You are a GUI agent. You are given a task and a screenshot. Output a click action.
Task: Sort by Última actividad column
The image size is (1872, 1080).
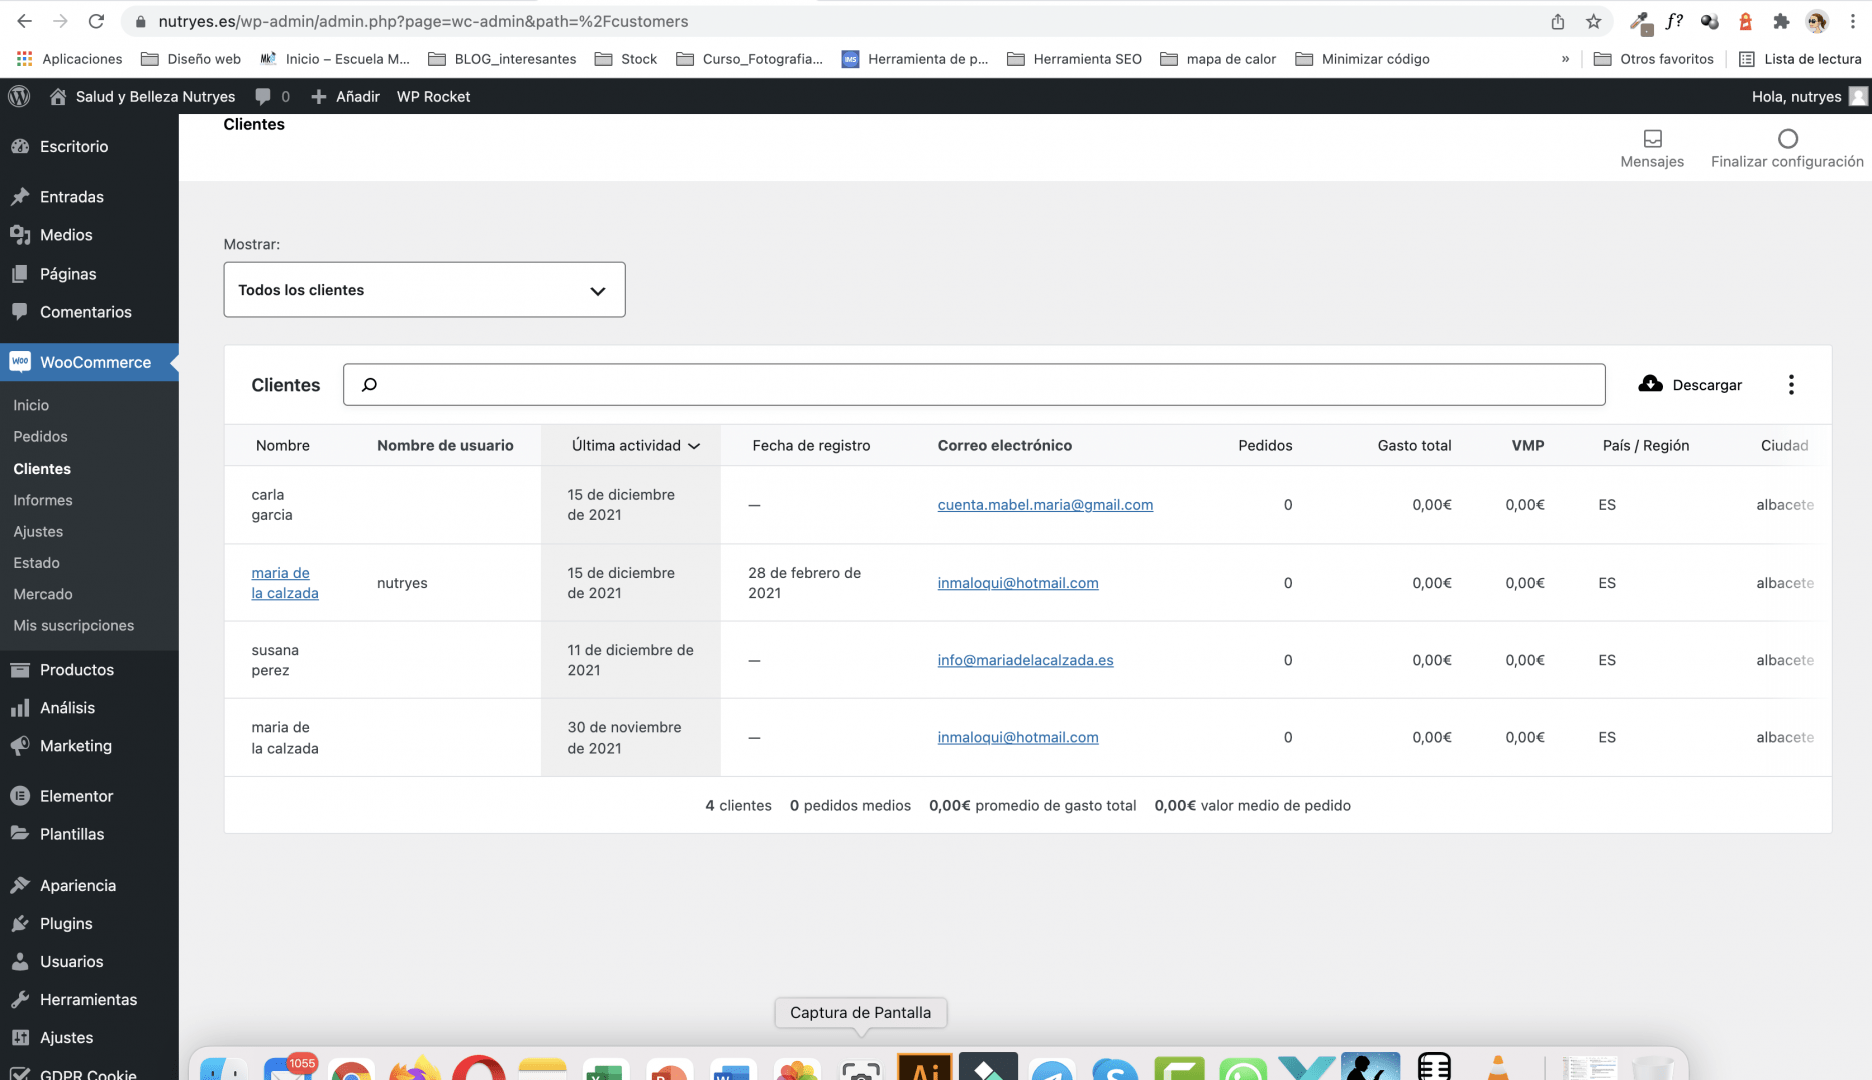[x=635, y=445]
